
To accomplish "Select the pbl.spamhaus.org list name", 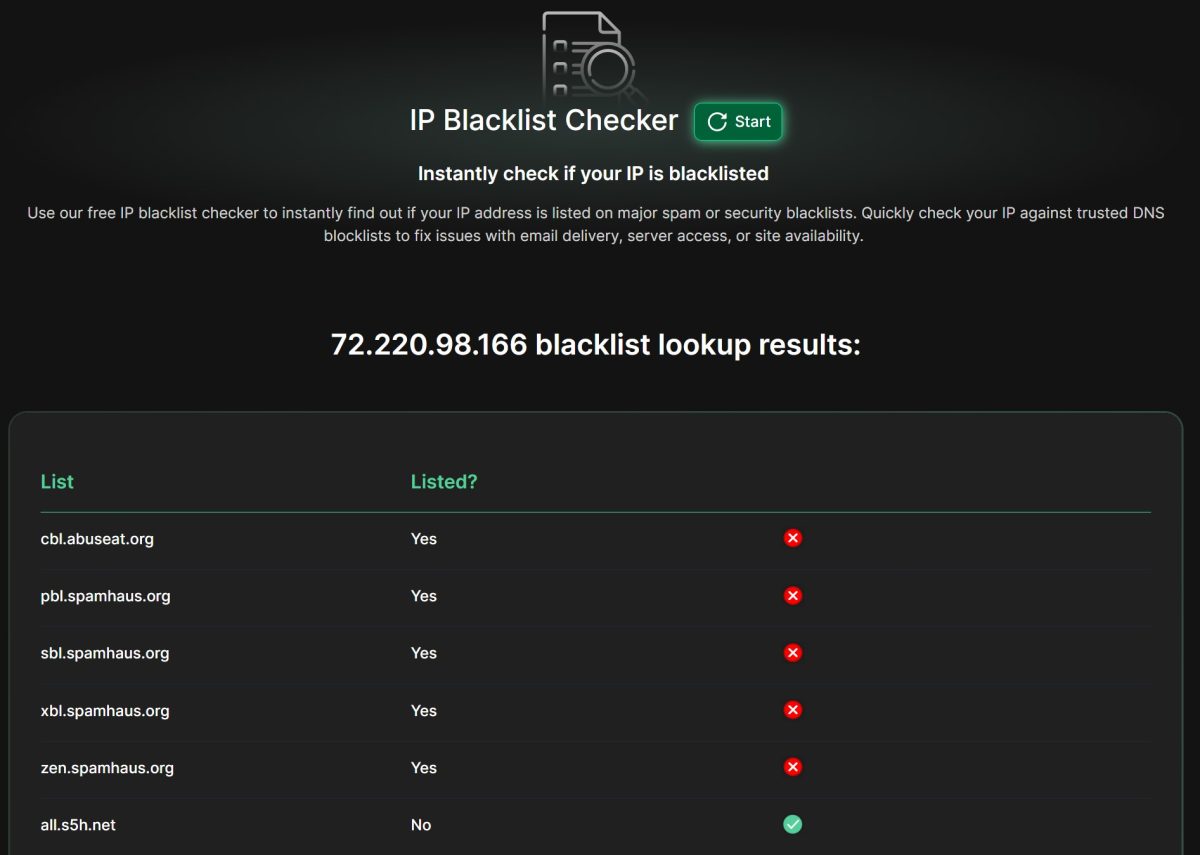I will coord(105,596).
